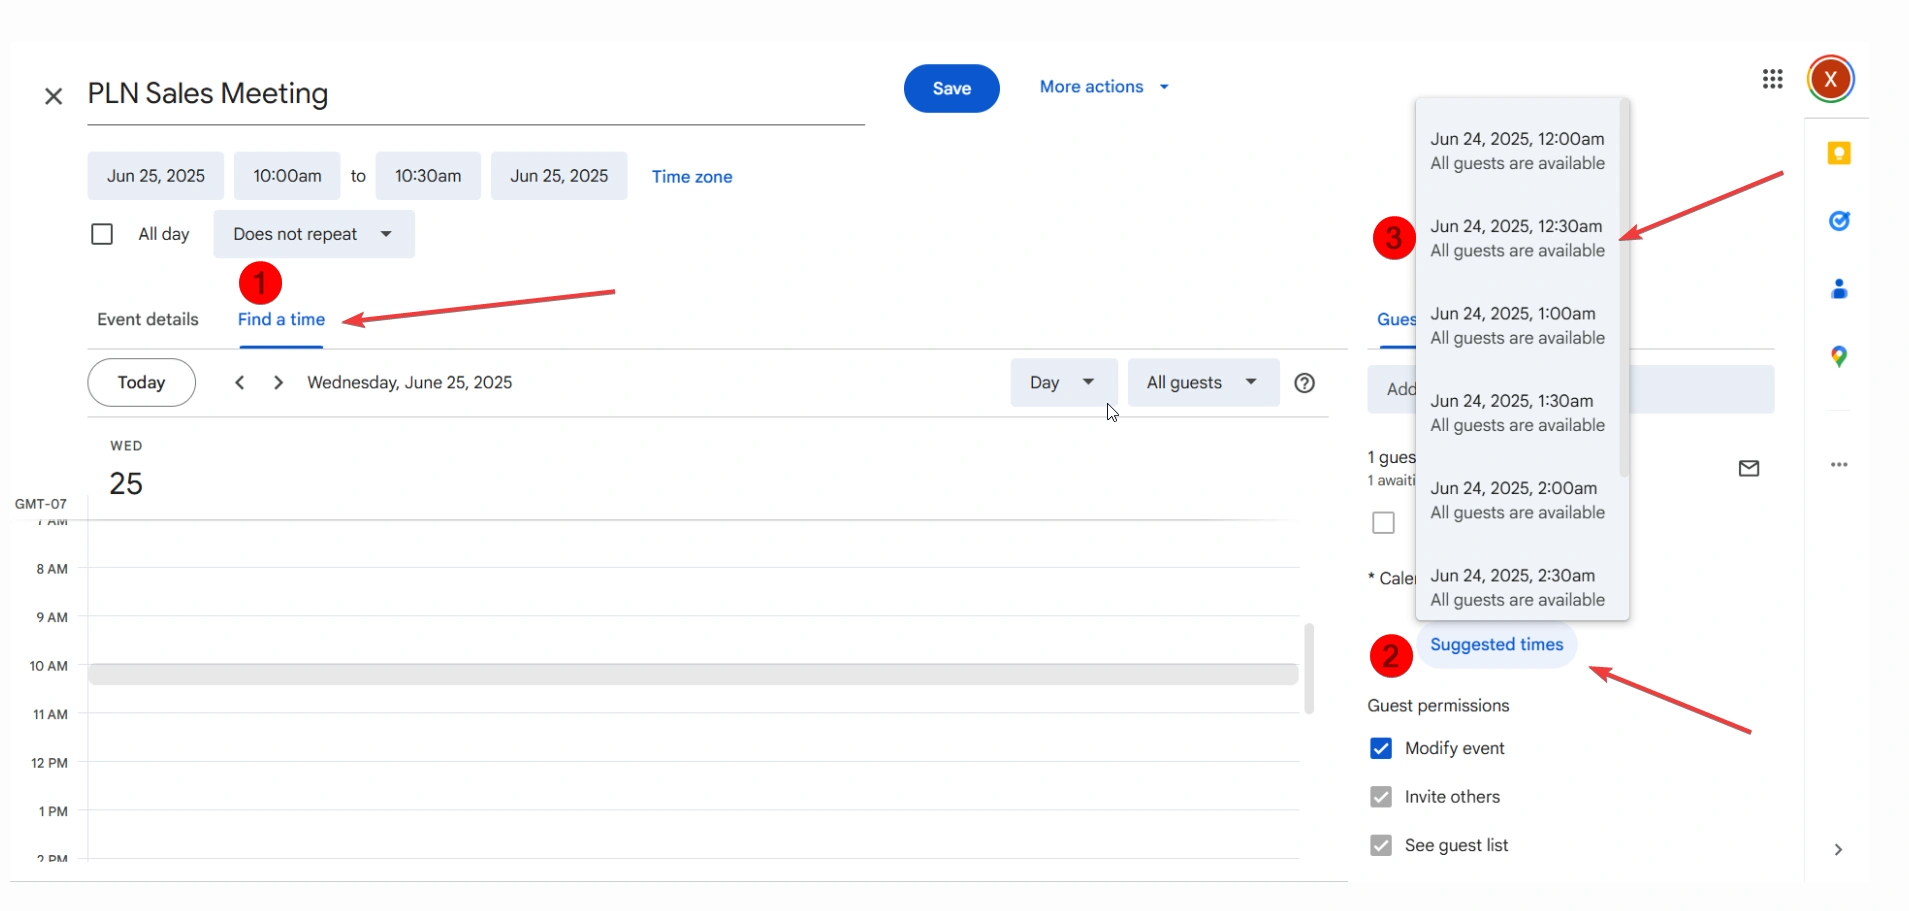Image resolution: width=1909 pixels, height=911 pixels.
Task: Click the email guests envelope icon
Action: pos(1748,468)
